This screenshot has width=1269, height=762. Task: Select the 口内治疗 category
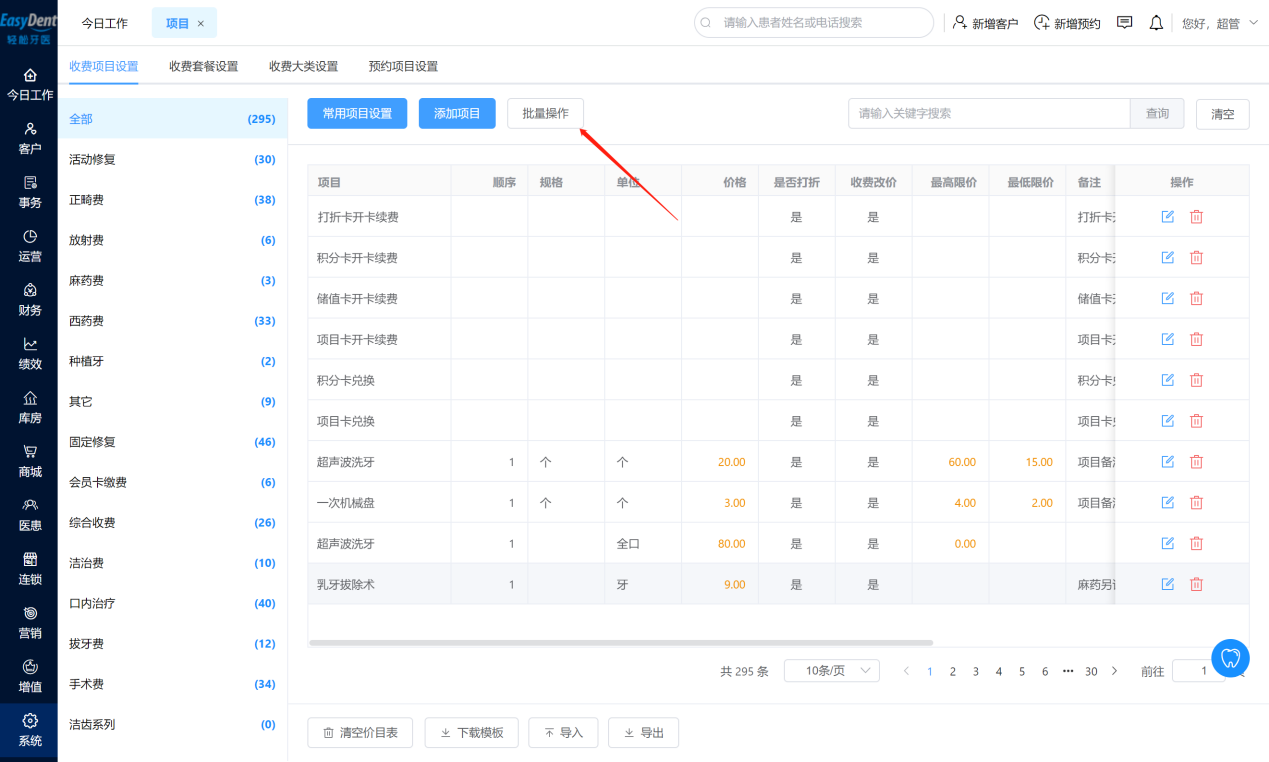[172, 603]
